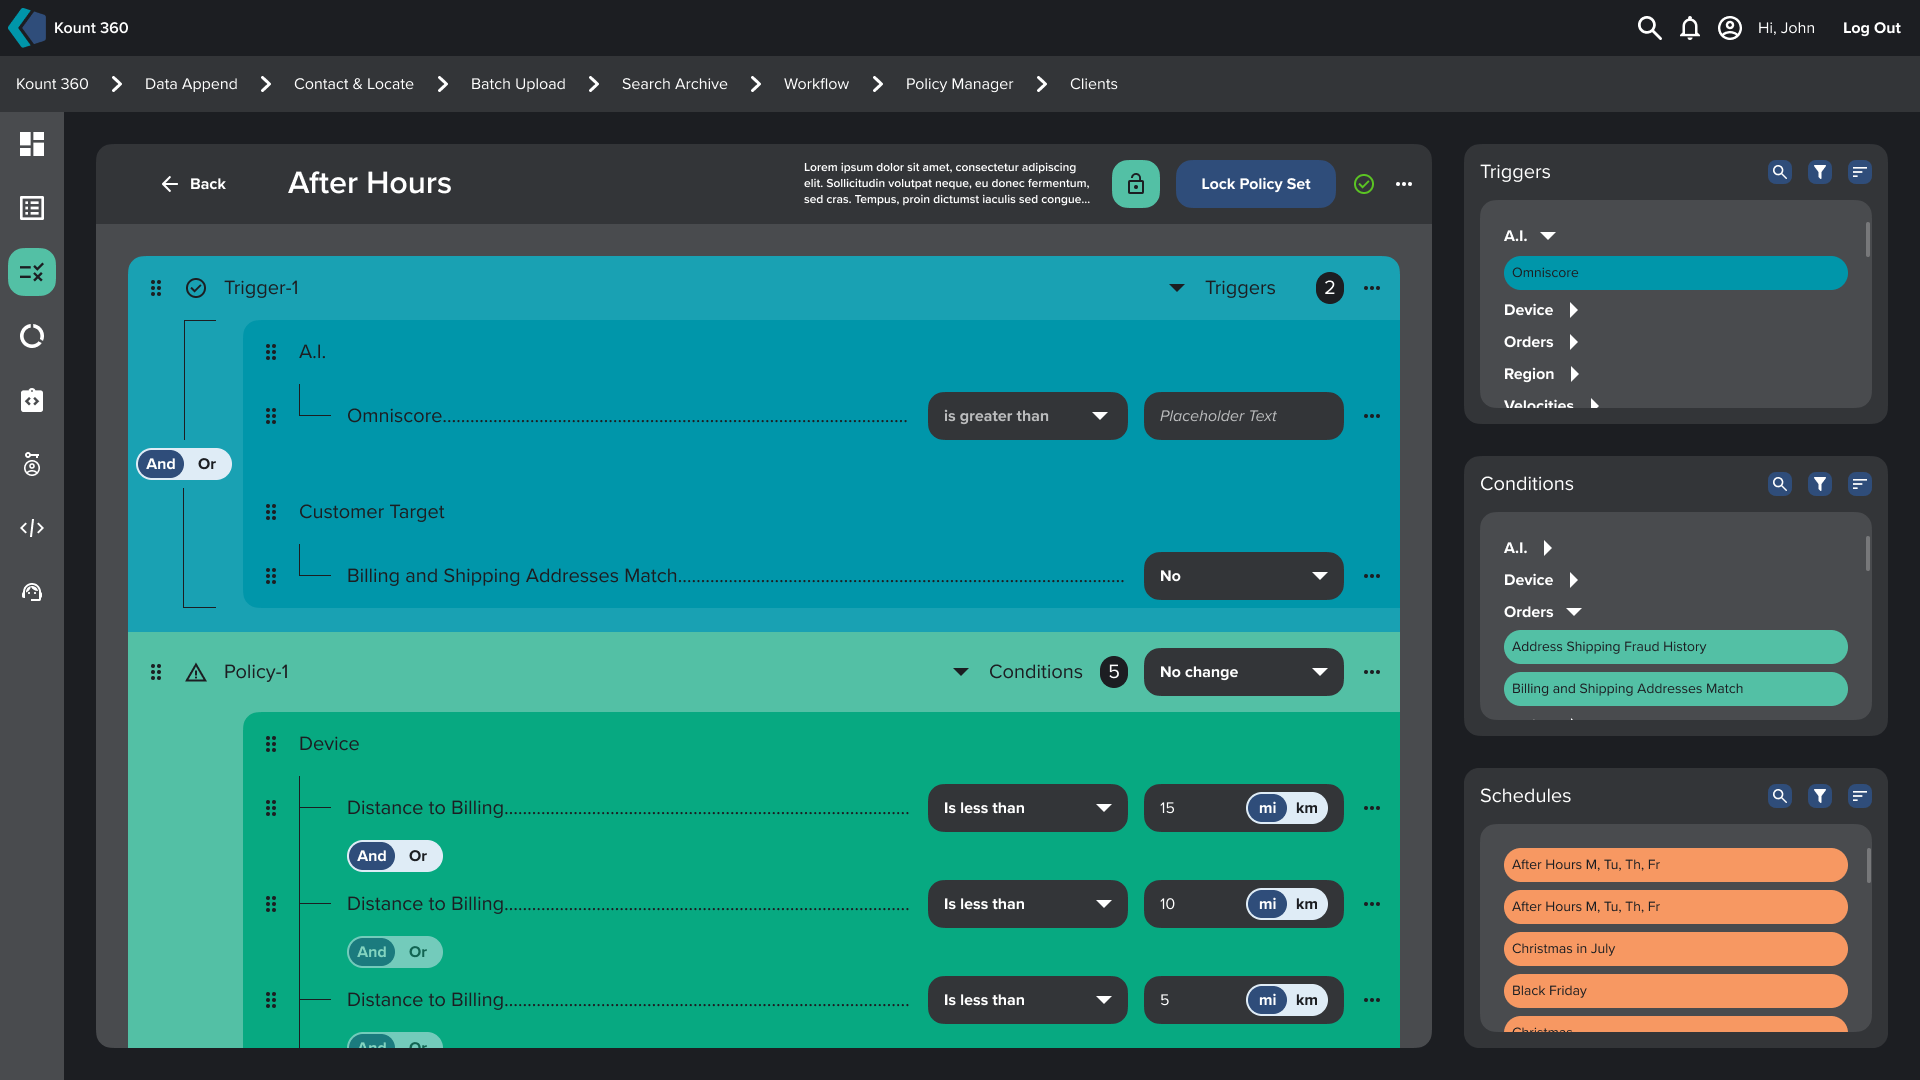Image resolution: width=1920 pixels, height=1080 pixels.
Task: Open the list view sidebar icon
Action: point(32,208)
